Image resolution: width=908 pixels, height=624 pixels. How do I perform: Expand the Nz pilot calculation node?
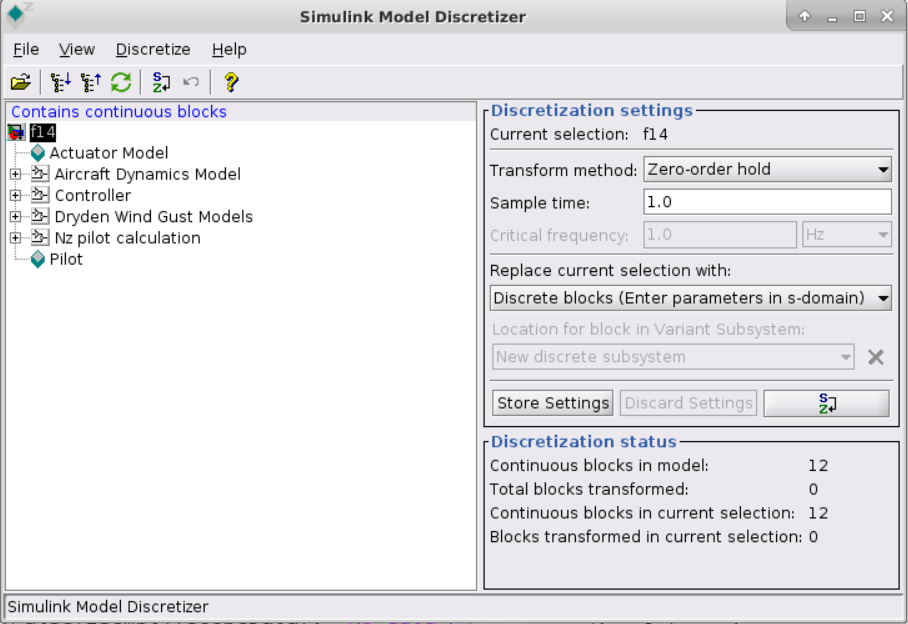pyautogui.click(x=15, y=238)
